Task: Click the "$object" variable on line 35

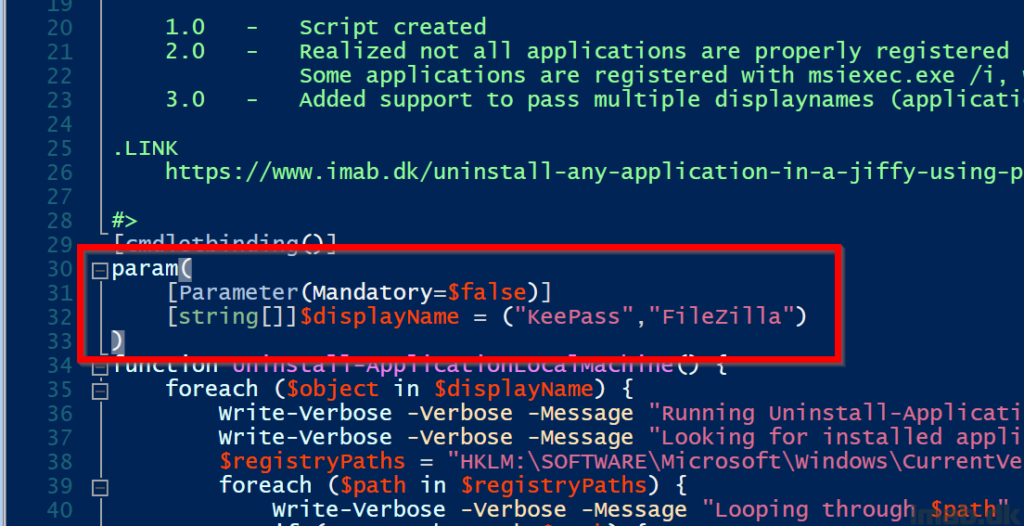Action: (x=332, y=389)
